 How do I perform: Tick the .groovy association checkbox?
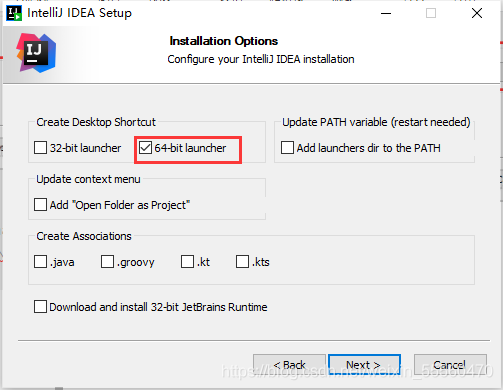click(x=107, y=262)
